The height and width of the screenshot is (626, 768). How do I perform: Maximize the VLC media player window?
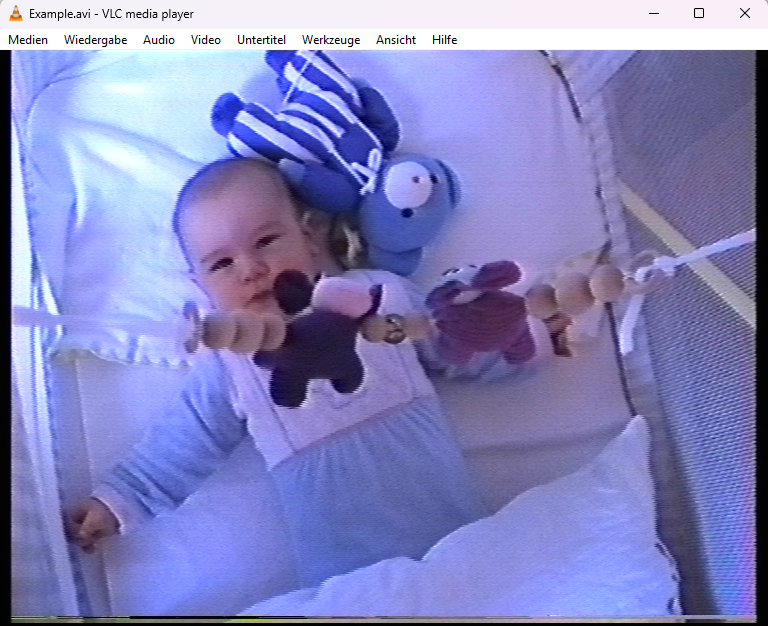[699, 13]
